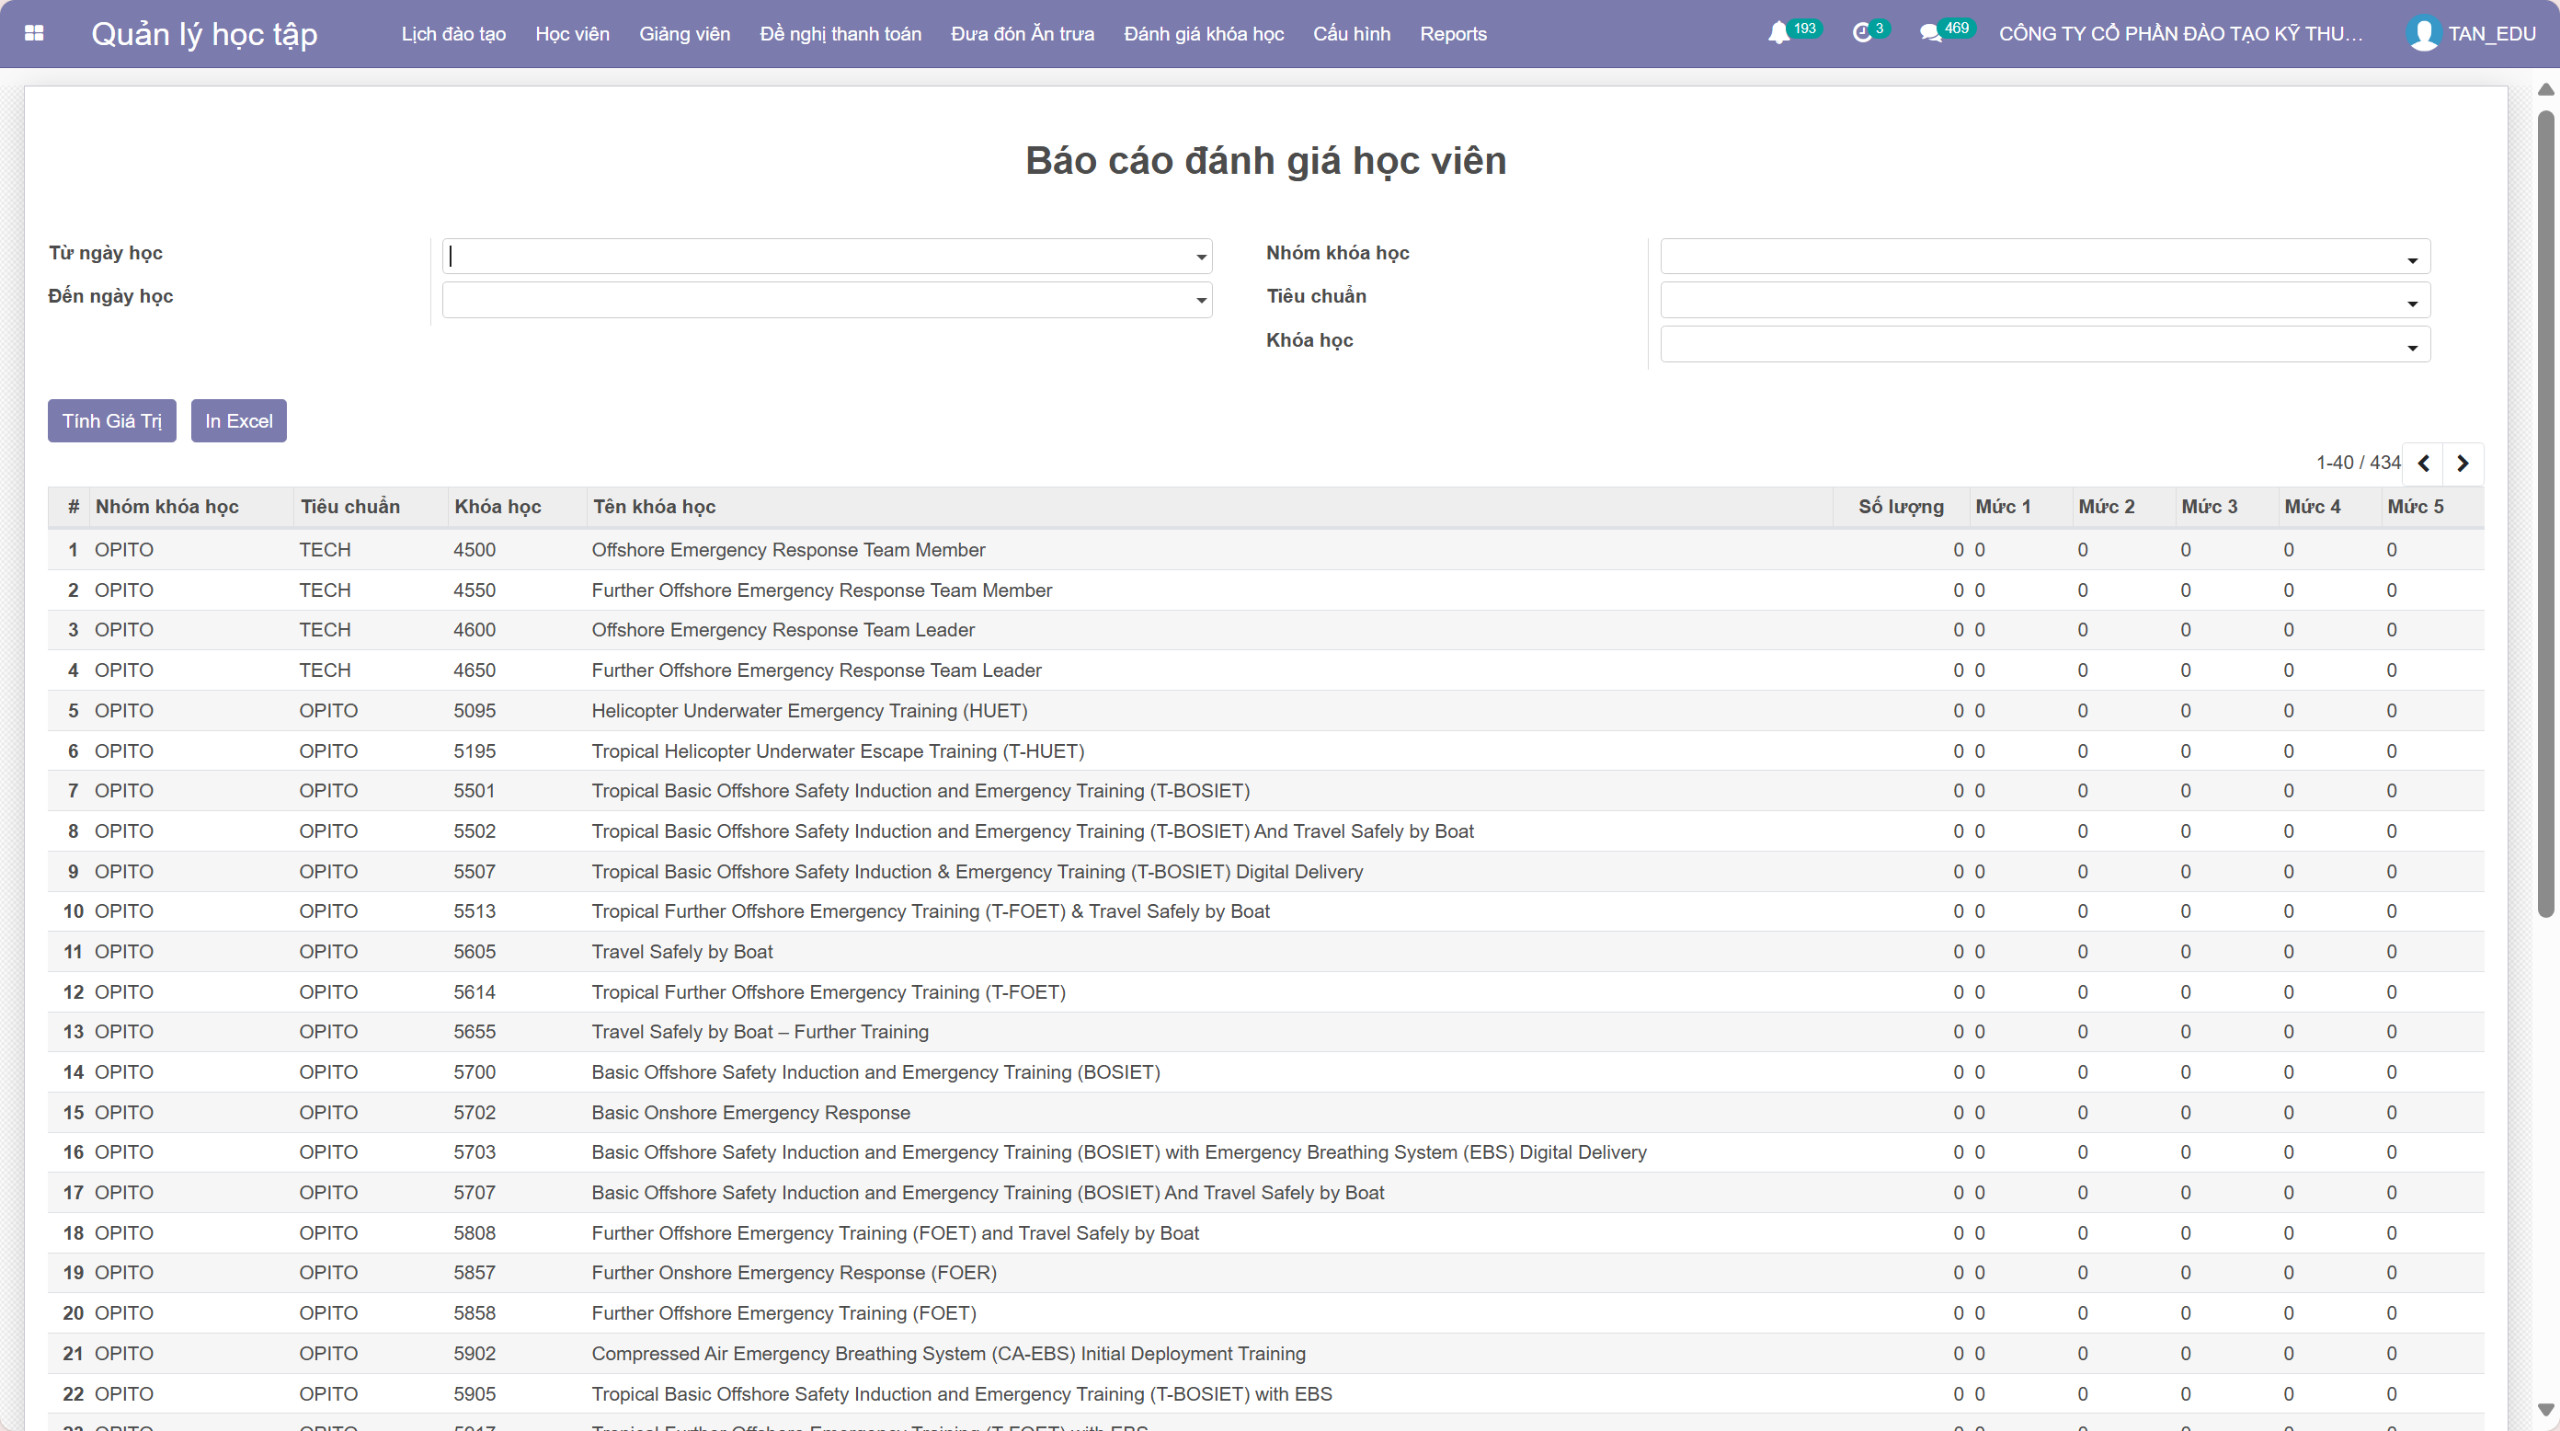Screen dimensions: 2560x1431
Task: Expand the Từ ngày học dropdown
Action: 1201,257
